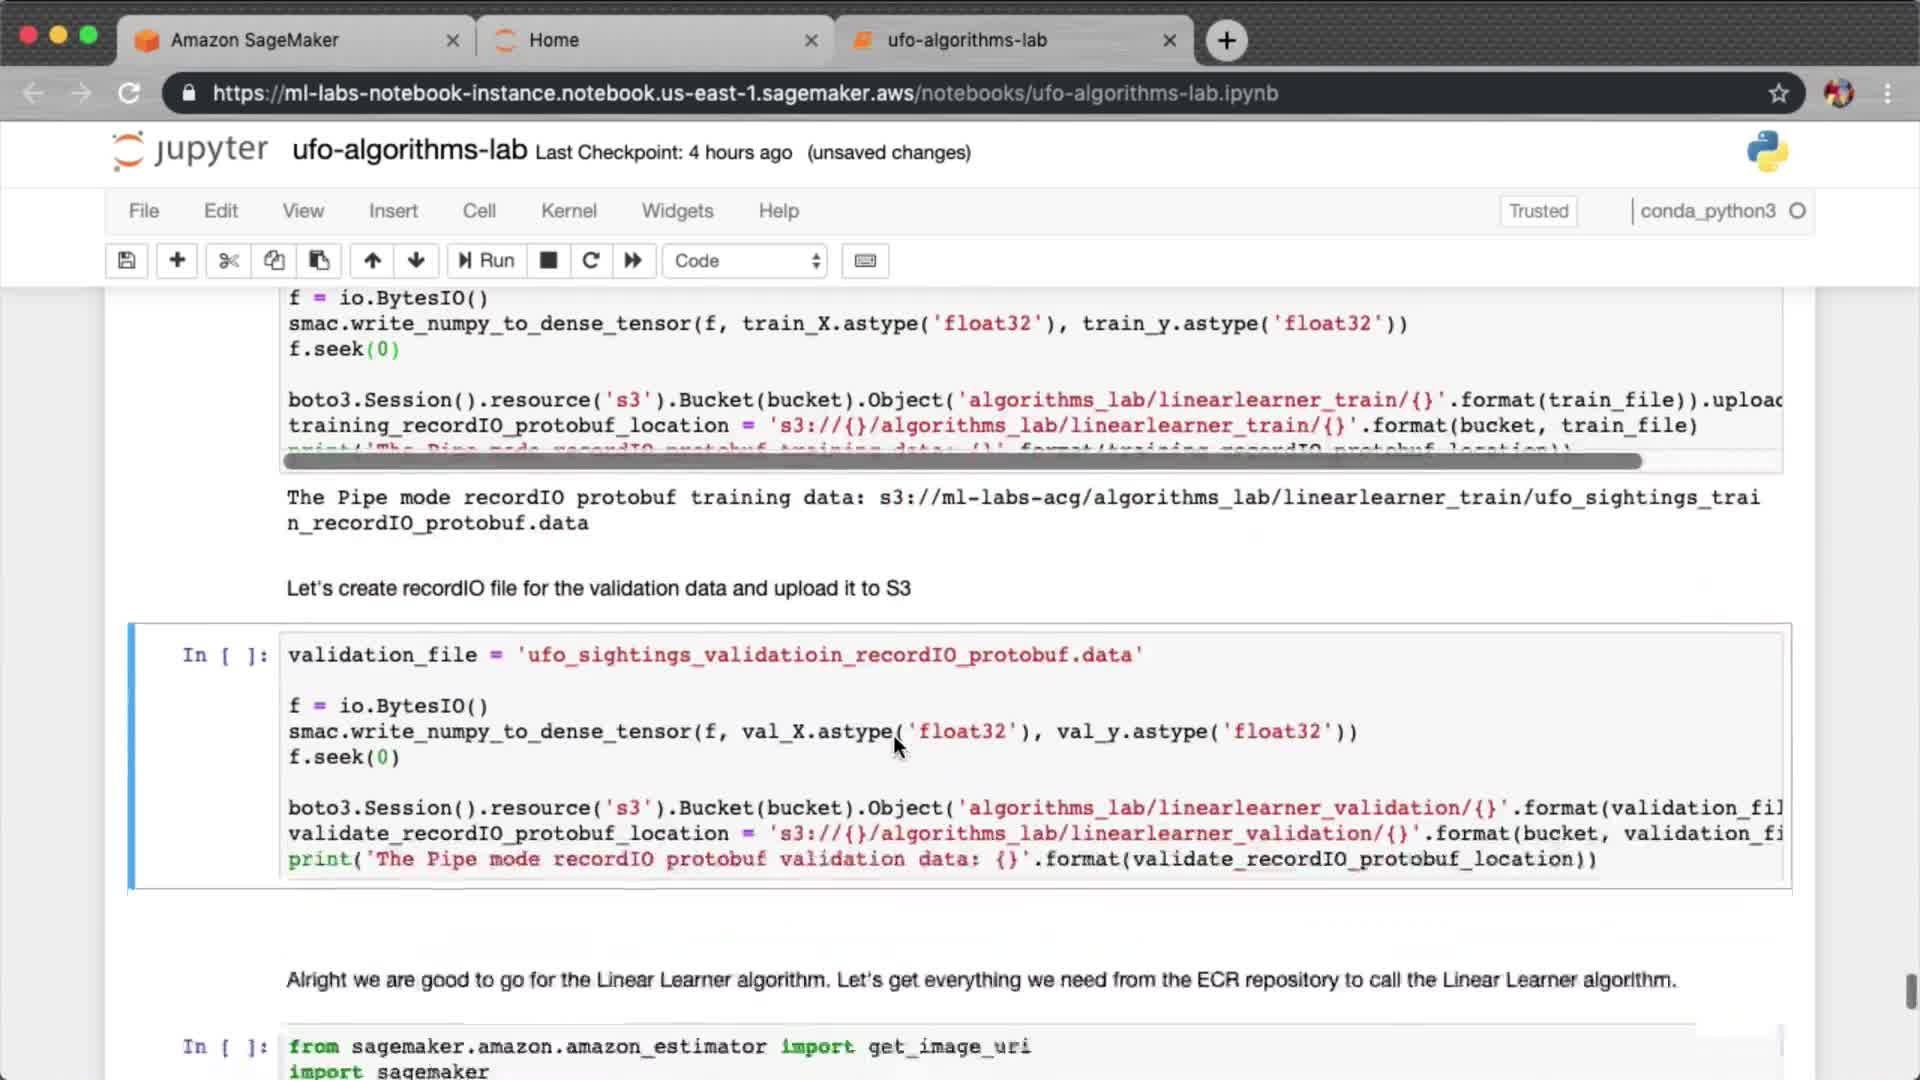Open the Cell menu
The height and width of the screenshot is (1080, 1920).
point(479,211)
